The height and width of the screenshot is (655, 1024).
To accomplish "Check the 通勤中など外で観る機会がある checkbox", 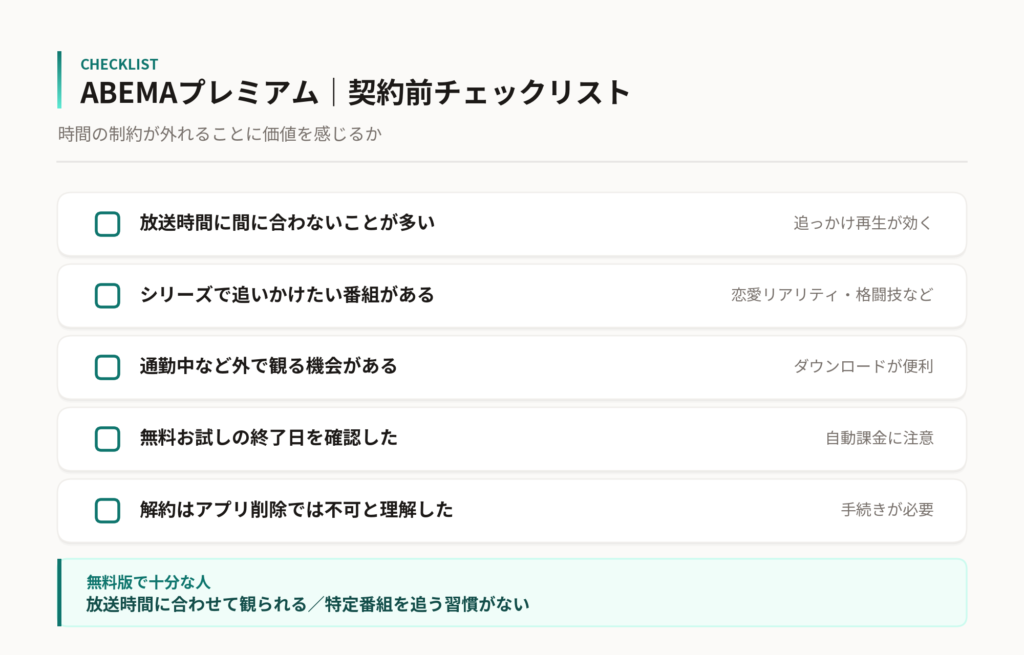I will [108, 367].
